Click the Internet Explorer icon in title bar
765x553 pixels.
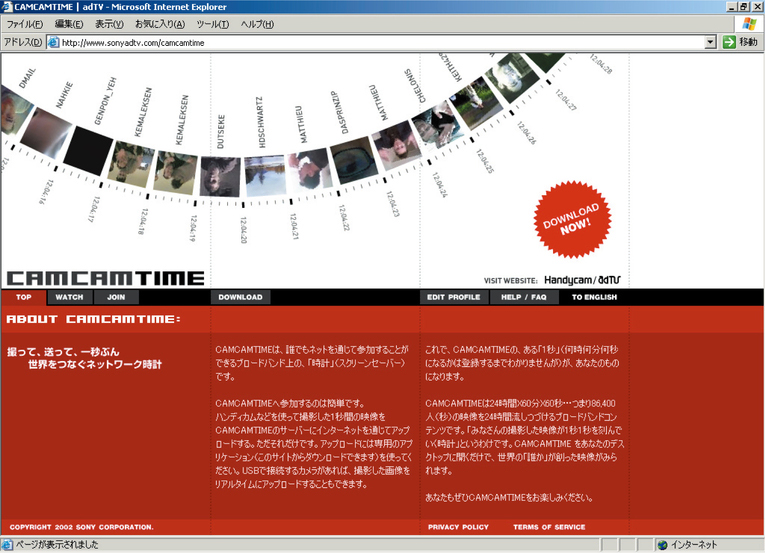pyautogui.click(x=8, y=7)
